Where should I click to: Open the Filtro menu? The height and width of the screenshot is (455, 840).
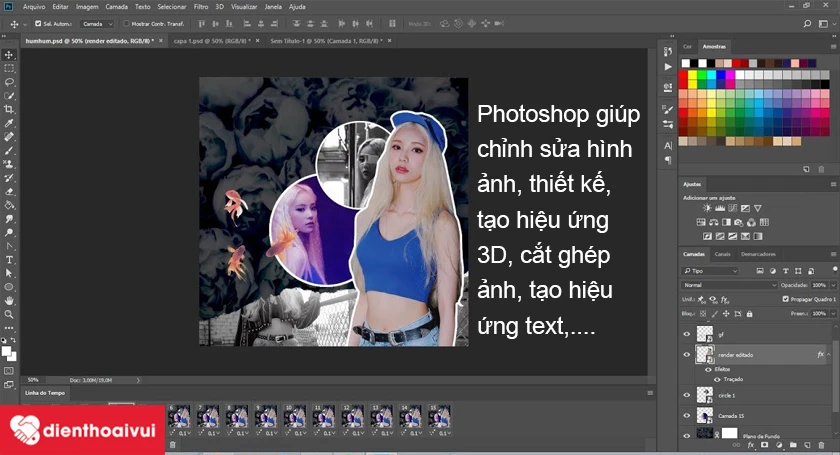(201, 7)
